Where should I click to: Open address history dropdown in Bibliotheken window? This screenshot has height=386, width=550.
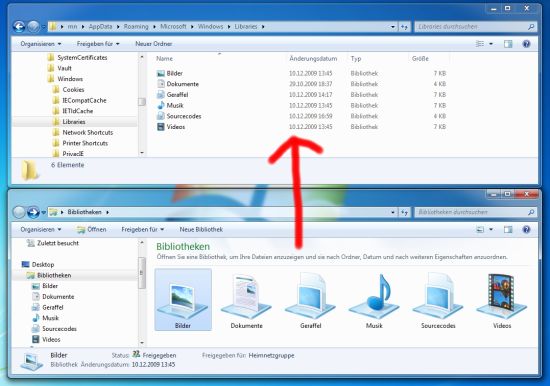click(x=393, y=212)
